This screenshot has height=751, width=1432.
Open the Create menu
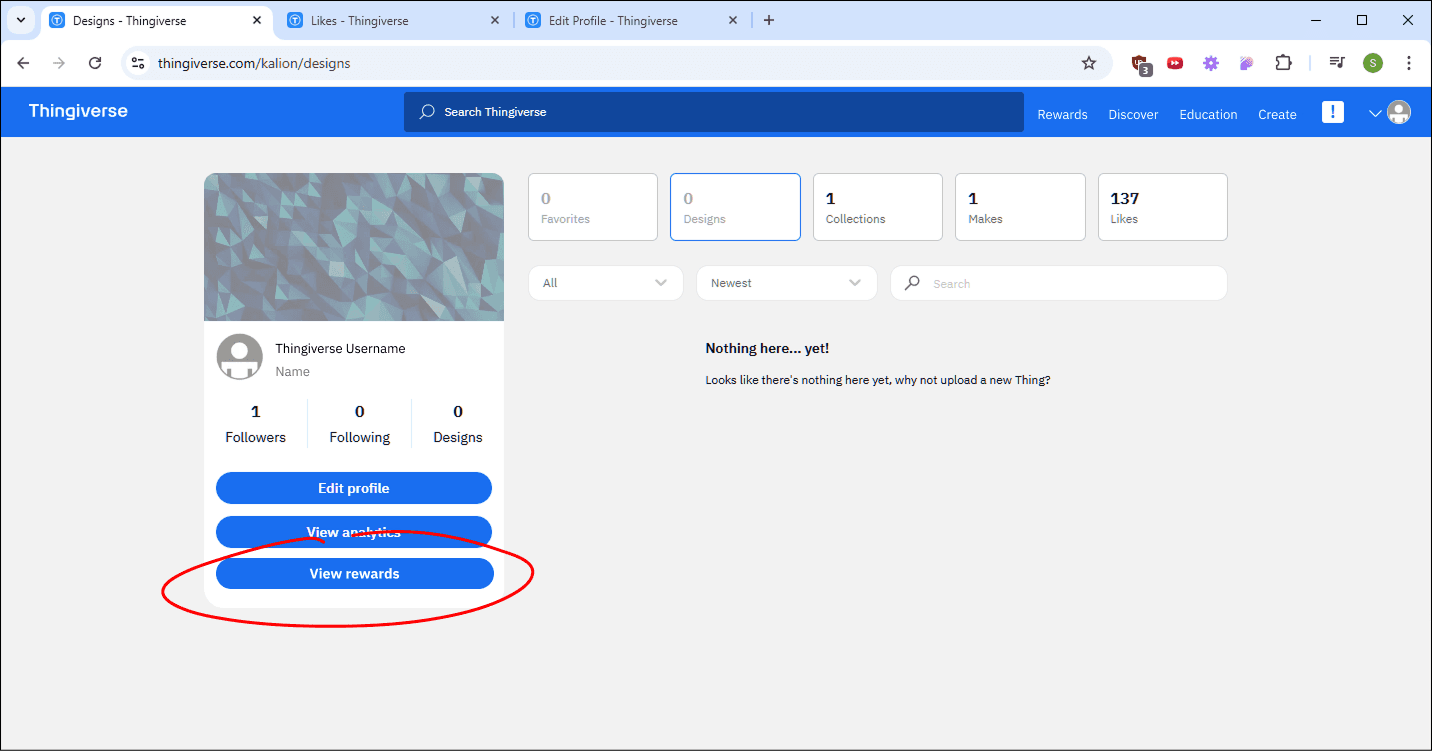click(x=1277, y=114)
